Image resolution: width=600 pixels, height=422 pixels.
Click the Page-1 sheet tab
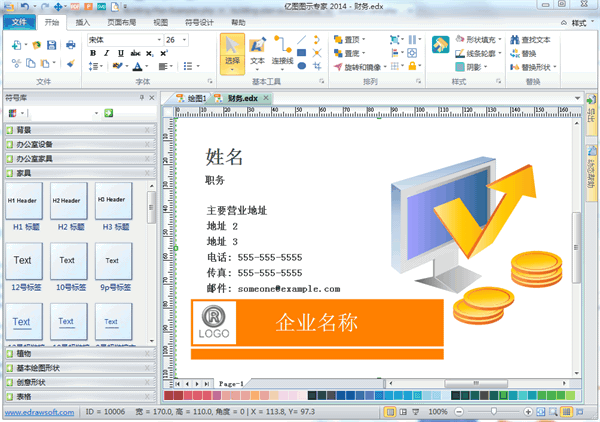click(x=231, y=383)
